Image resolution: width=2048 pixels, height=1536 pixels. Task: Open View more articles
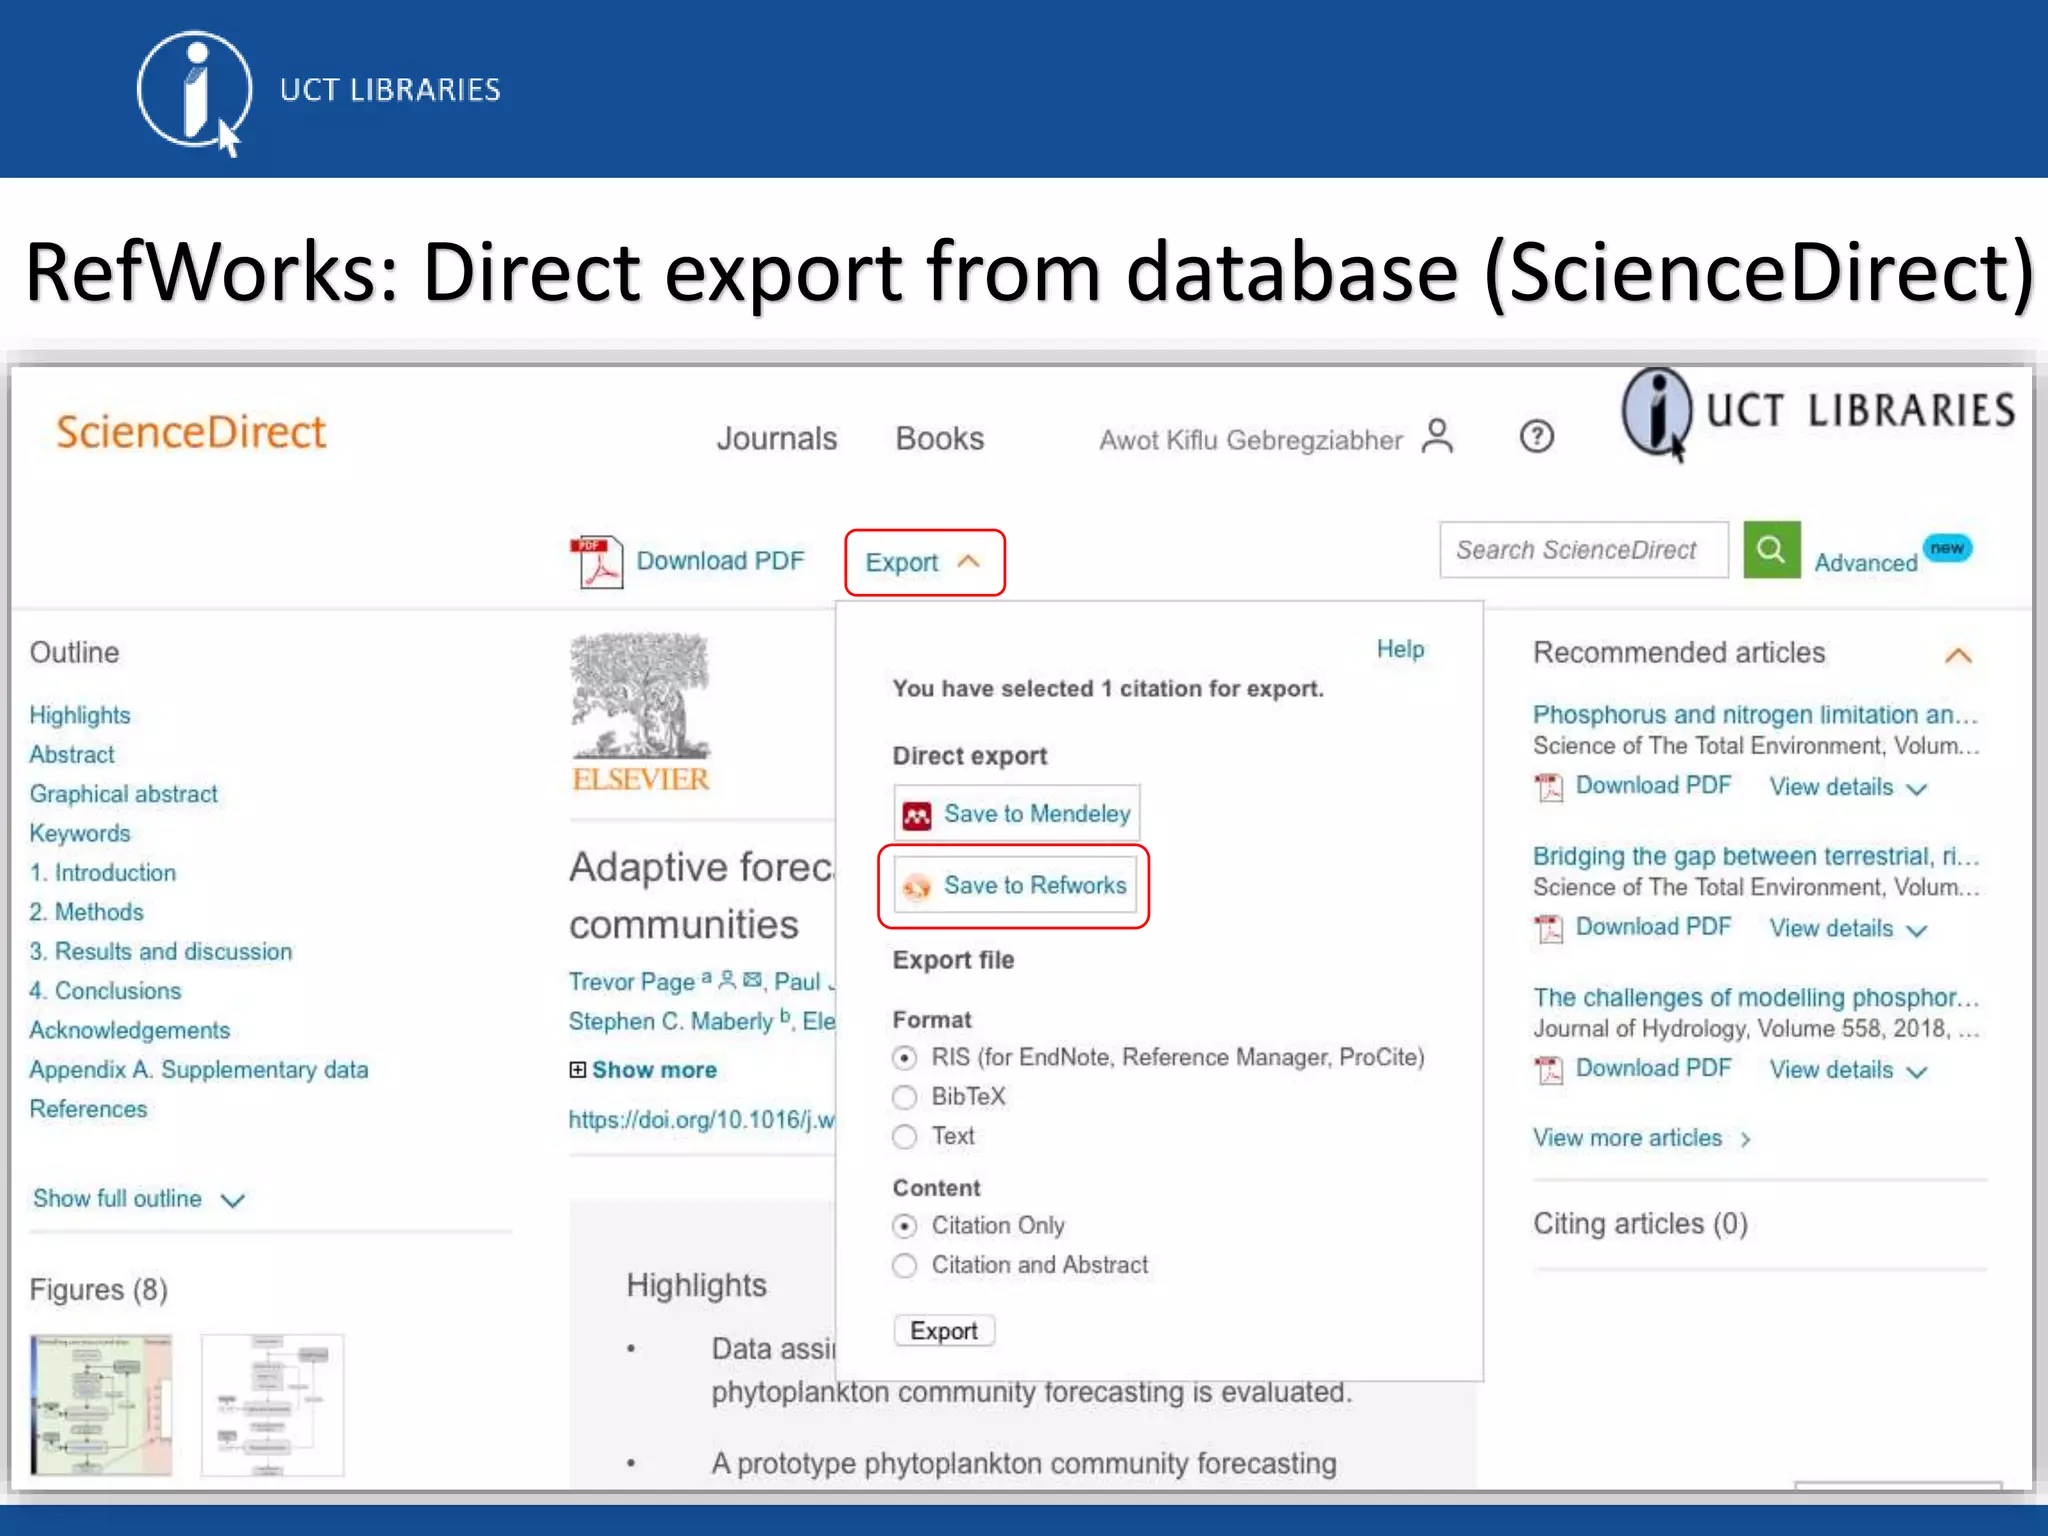1641,1138
